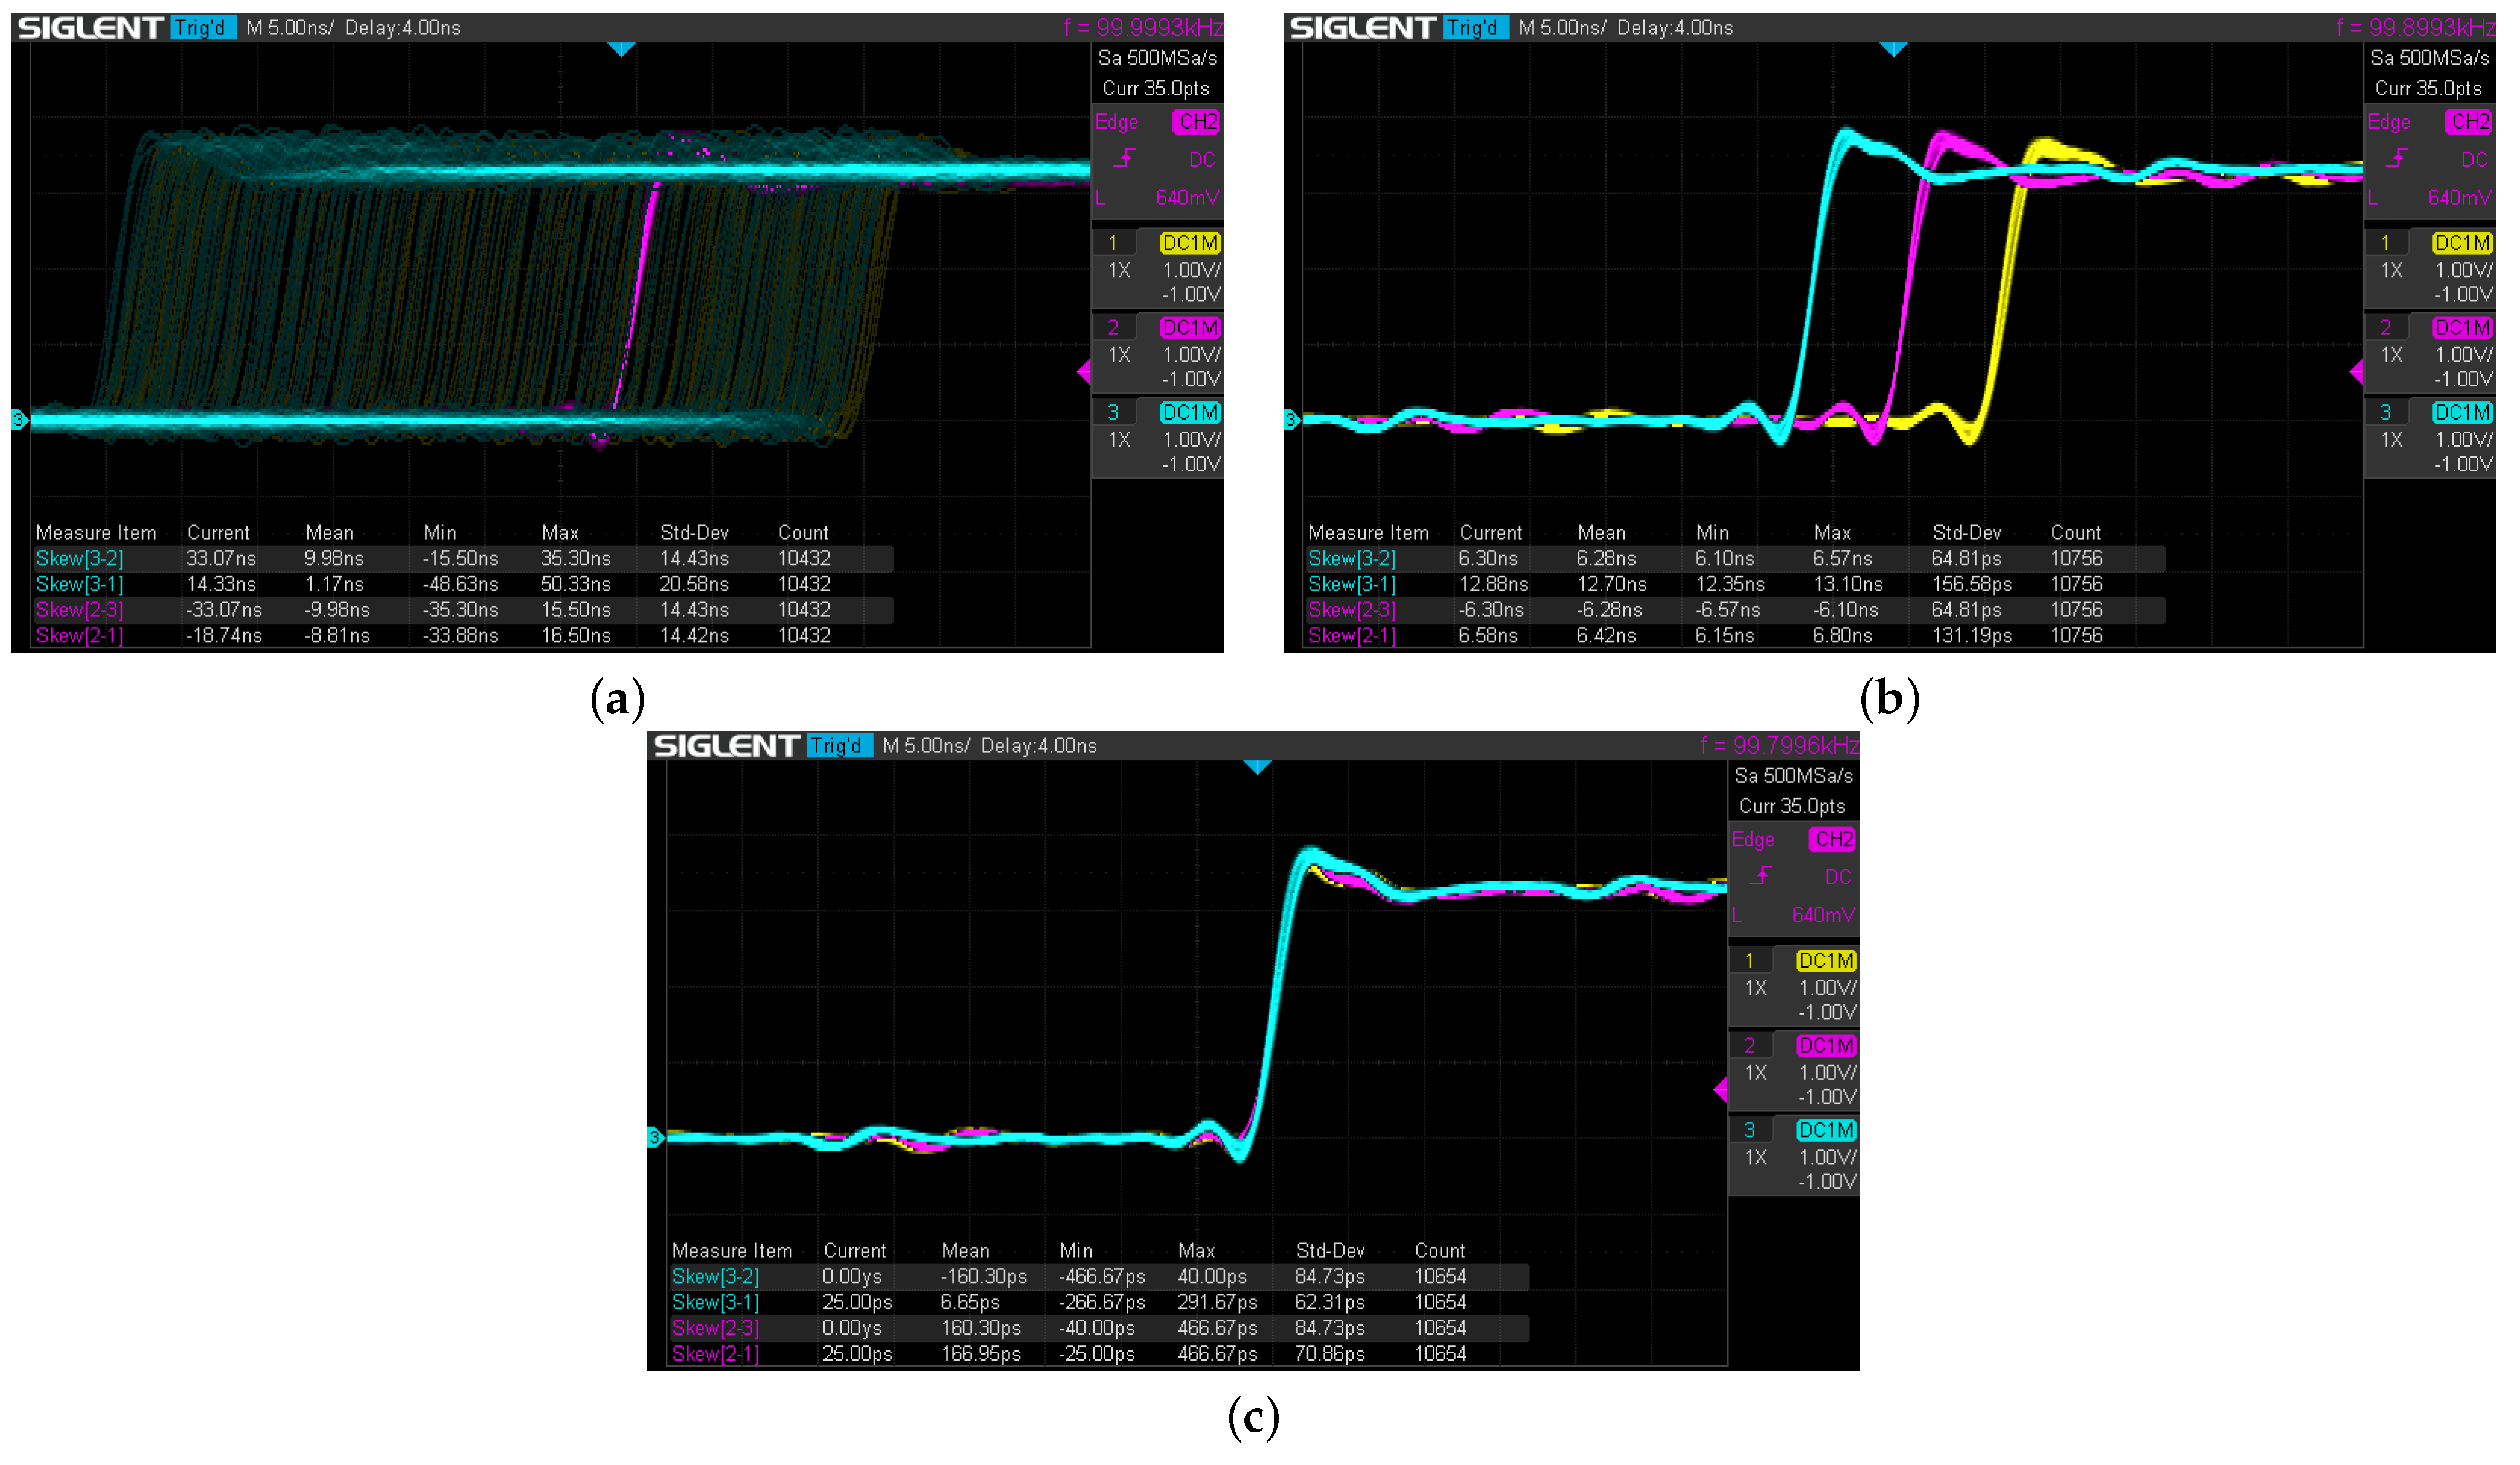The image size is (2520, 1465).
Task: Open CH2 trigger source selector in panel (c)
Action: coord(1833,840)
